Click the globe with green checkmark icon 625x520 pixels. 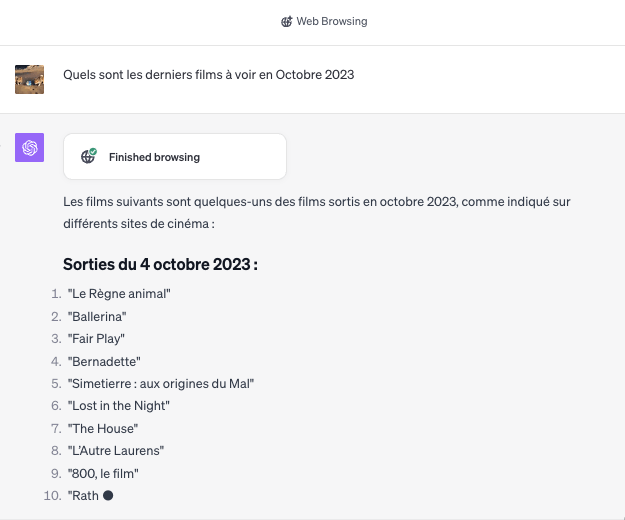88,156
